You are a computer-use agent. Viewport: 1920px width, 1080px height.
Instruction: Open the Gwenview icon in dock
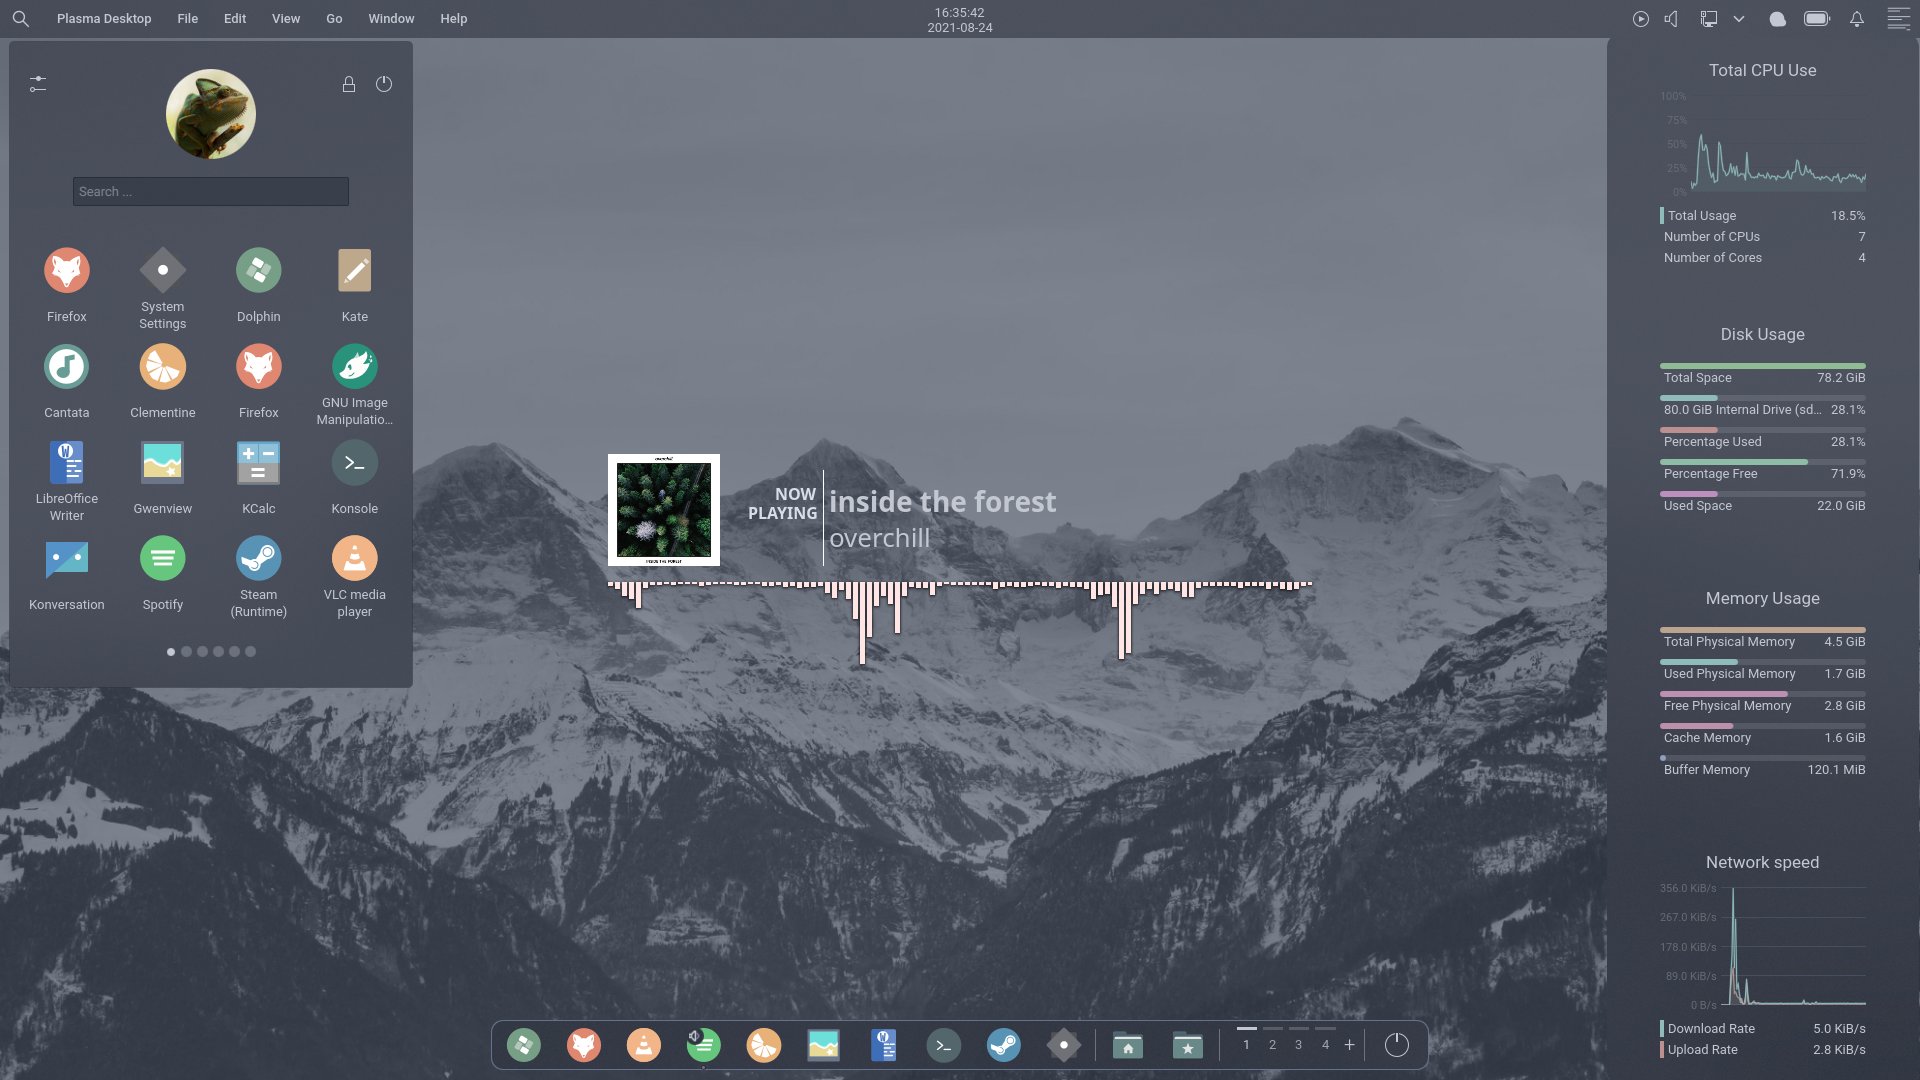(x=823, y=1045)
